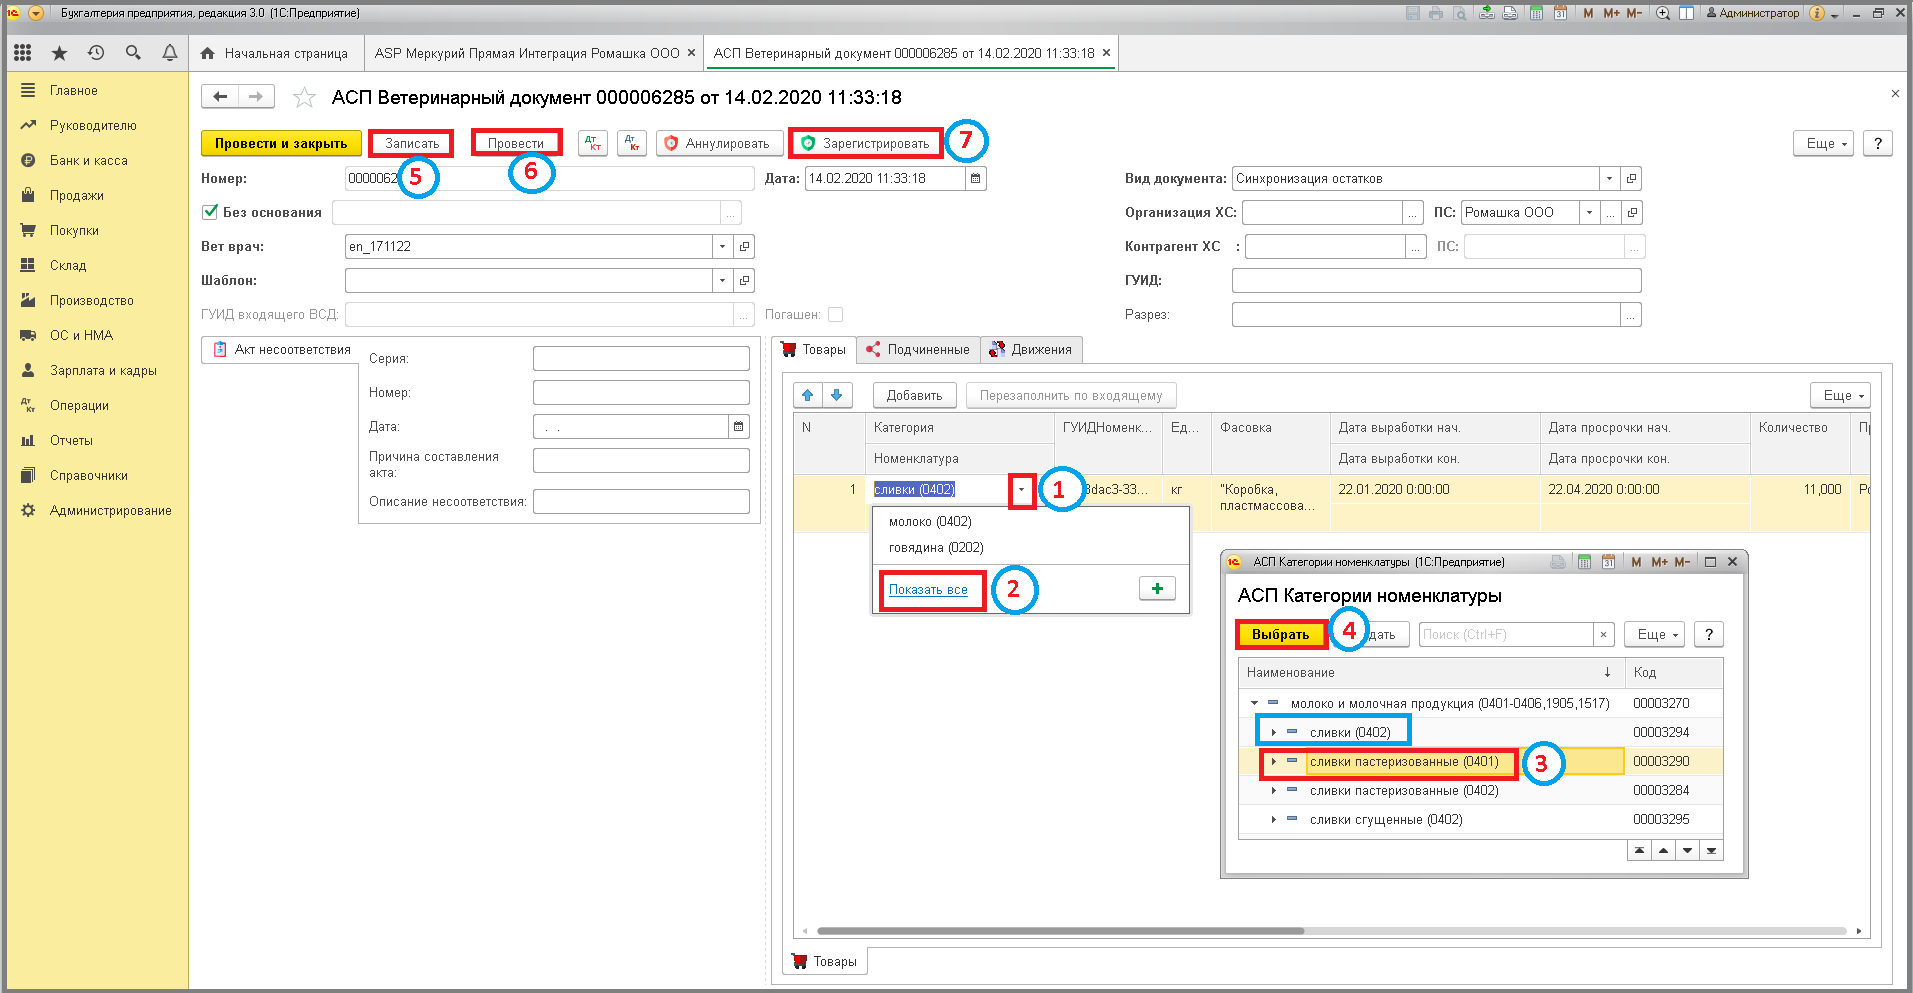Switch to ASP Меркурий Прямая Интеграция tab
1913x993 pixels.
coord(535,53)
